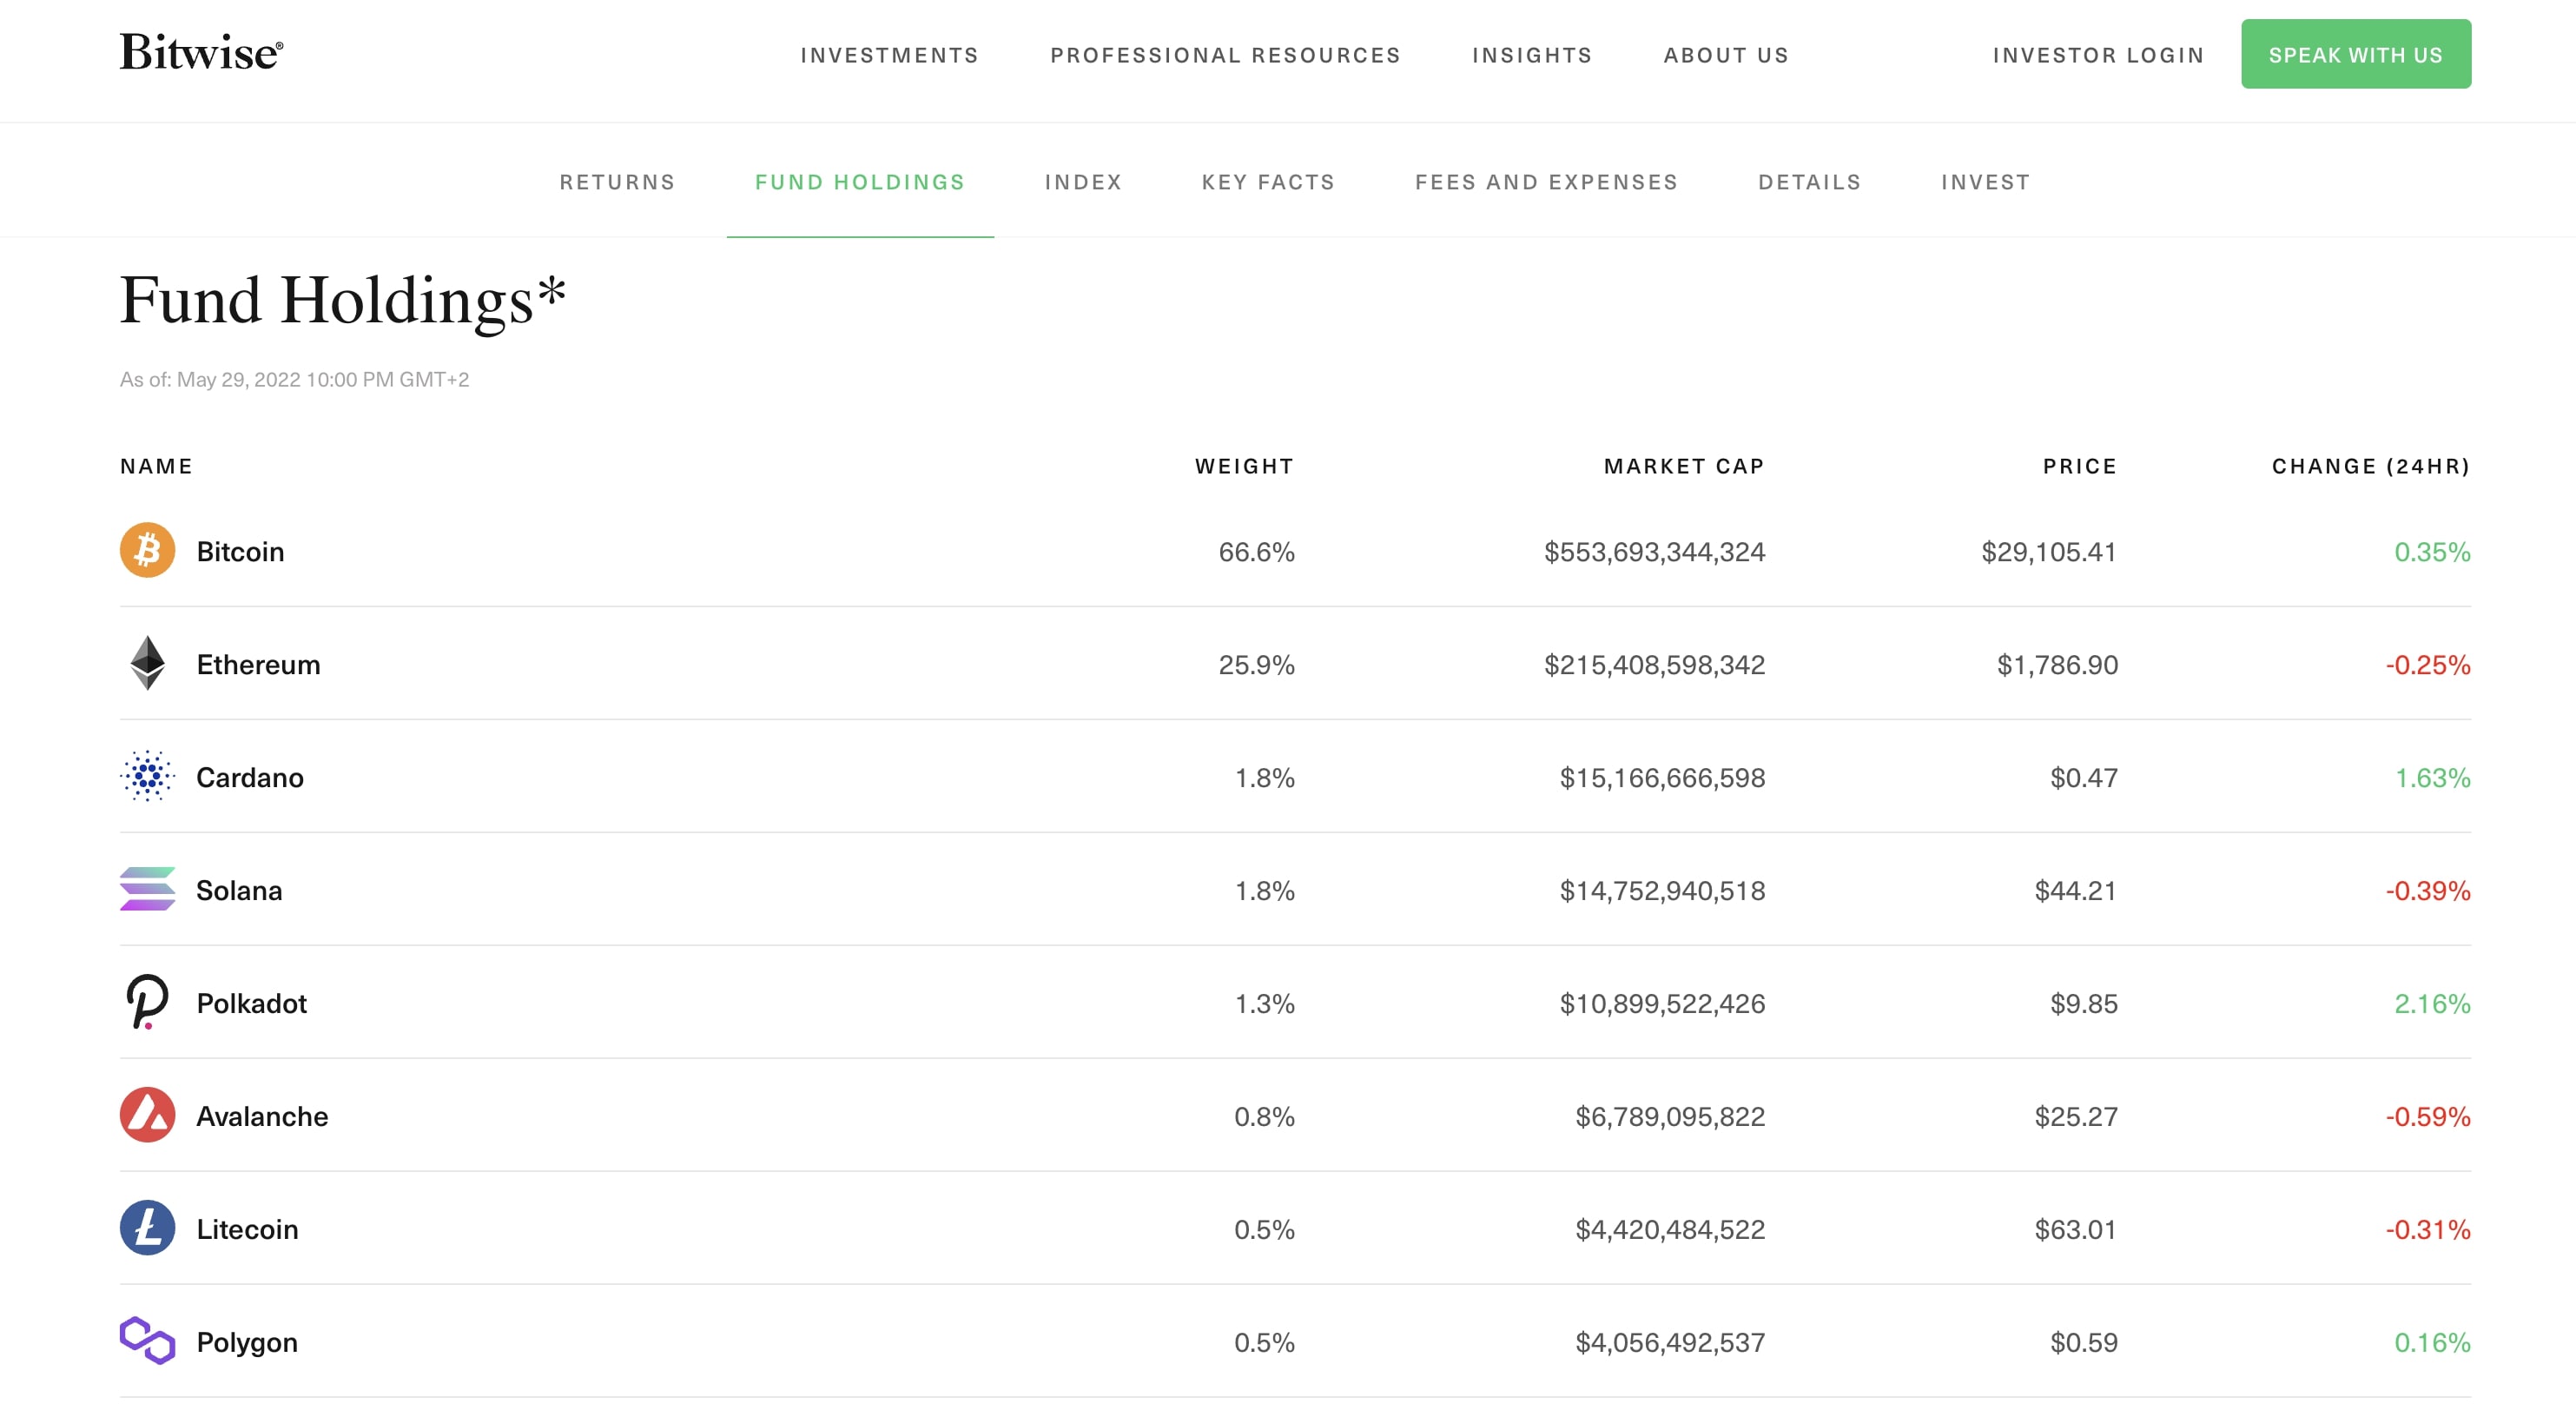Image resolution: width=2576 pixels, height=1404 pixels.
Task: Open the Insights menu
Action: point(1531,55)
